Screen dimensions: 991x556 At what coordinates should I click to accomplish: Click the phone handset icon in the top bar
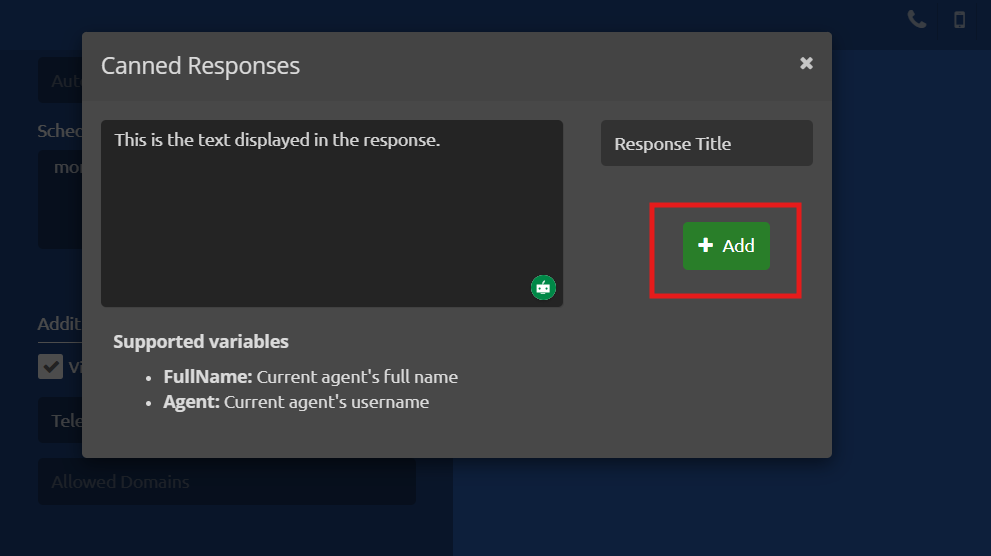click(x=916, y=19)
